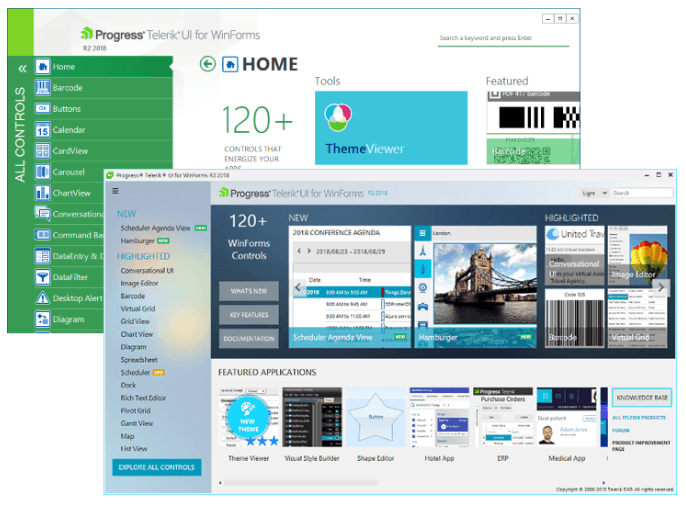Click the green back arrow beside HOME
The image size is (686, 514).
point(208,64)
